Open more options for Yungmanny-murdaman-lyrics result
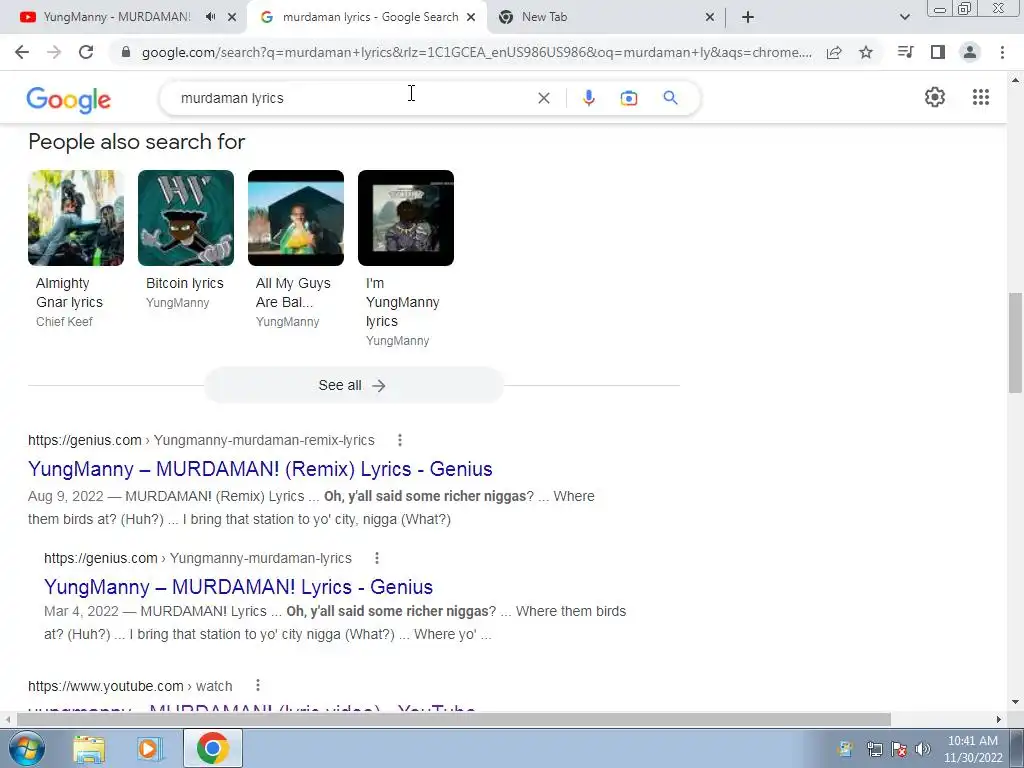The image size is (1024, 768). 377,558
